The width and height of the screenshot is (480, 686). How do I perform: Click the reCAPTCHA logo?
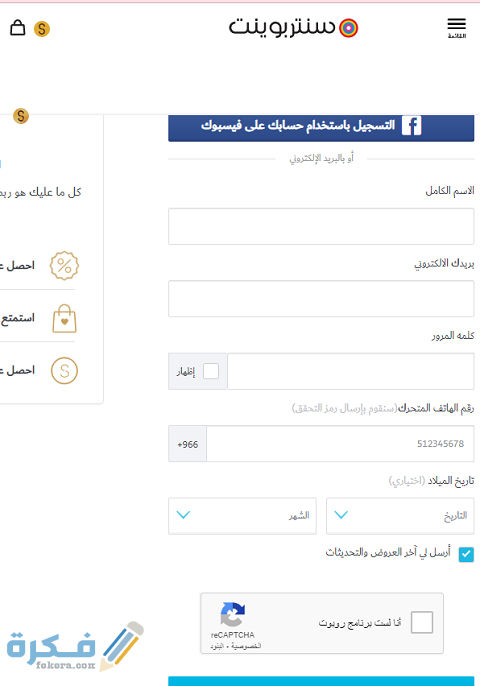pyautogui.click(x=233, y=614)
